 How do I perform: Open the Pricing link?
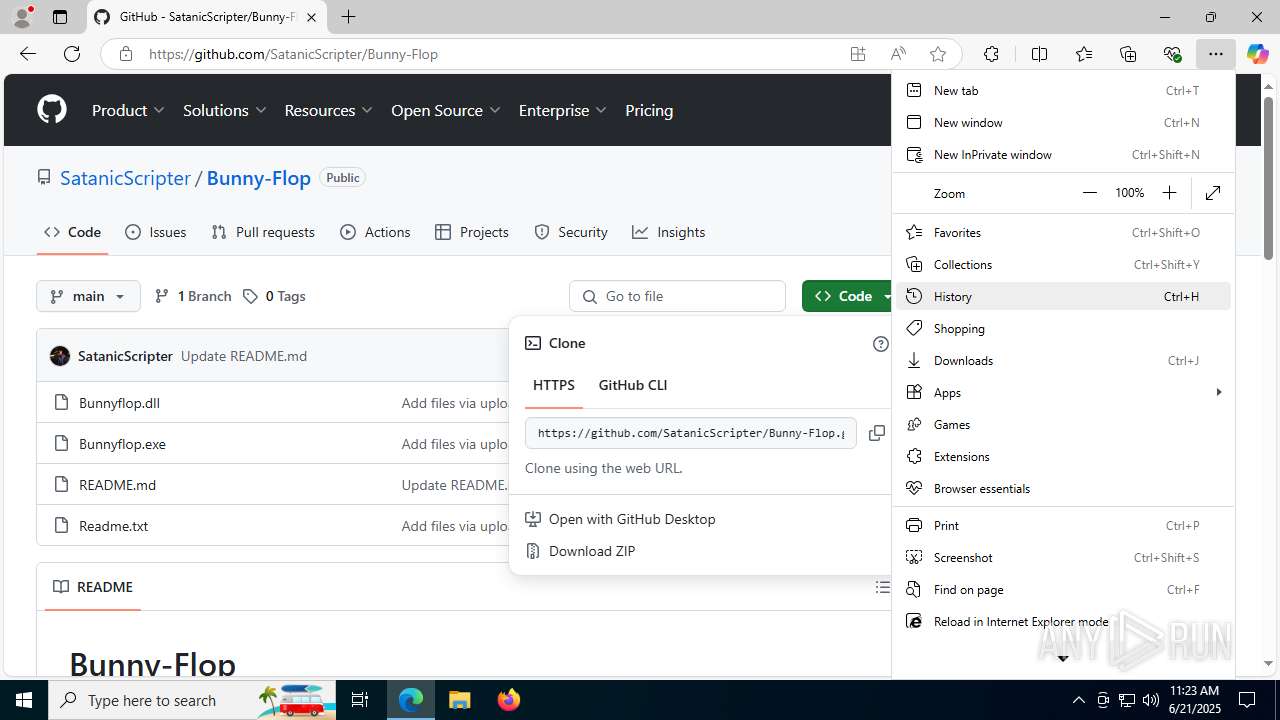coord(649,110)
